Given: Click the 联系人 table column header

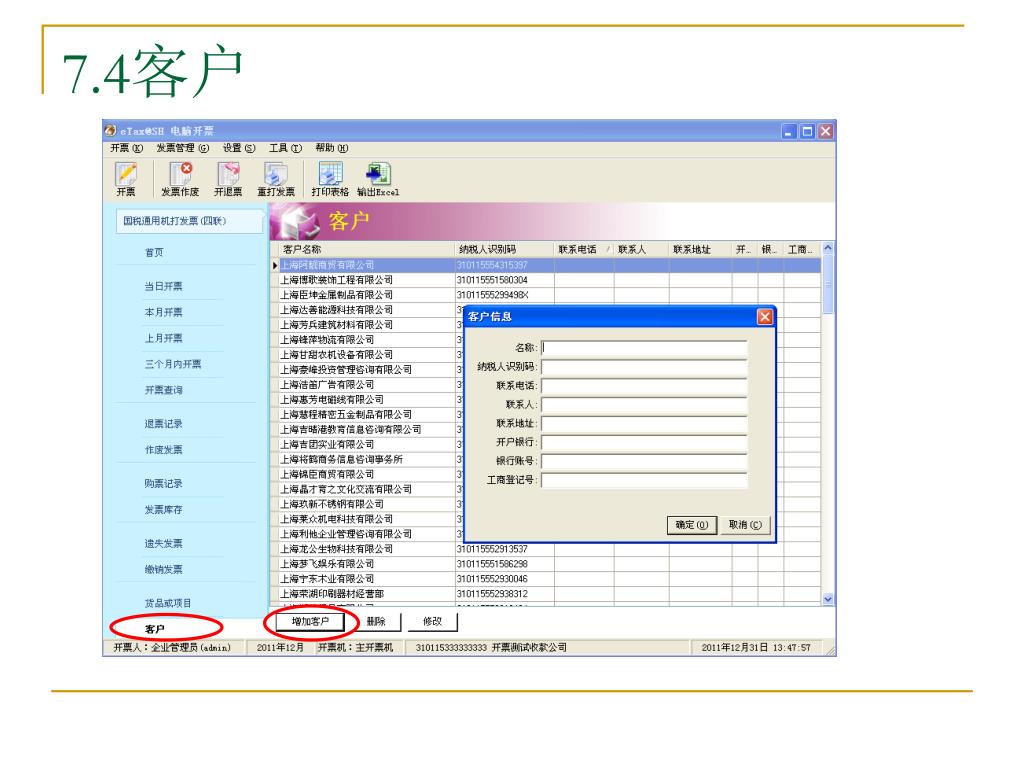Looking at the screenshot, I should tap(641, 249).
